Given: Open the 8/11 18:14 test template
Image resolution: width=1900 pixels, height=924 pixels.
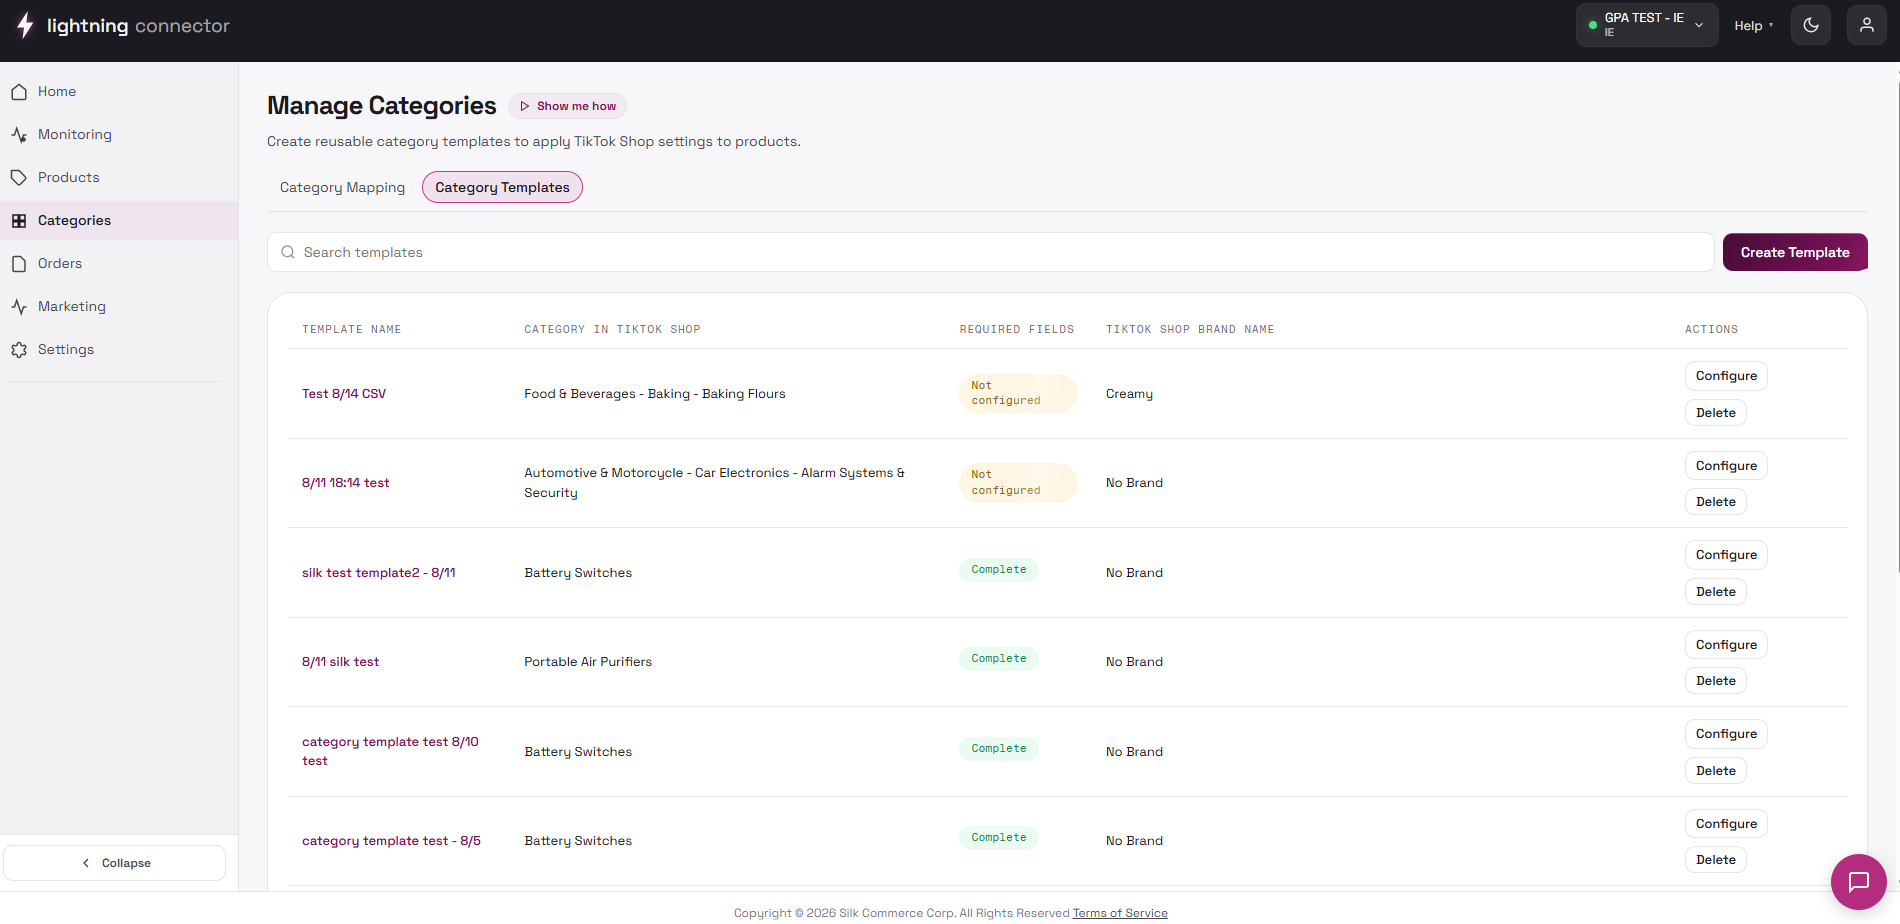Looking at the screenshot, I should [346, 483].
